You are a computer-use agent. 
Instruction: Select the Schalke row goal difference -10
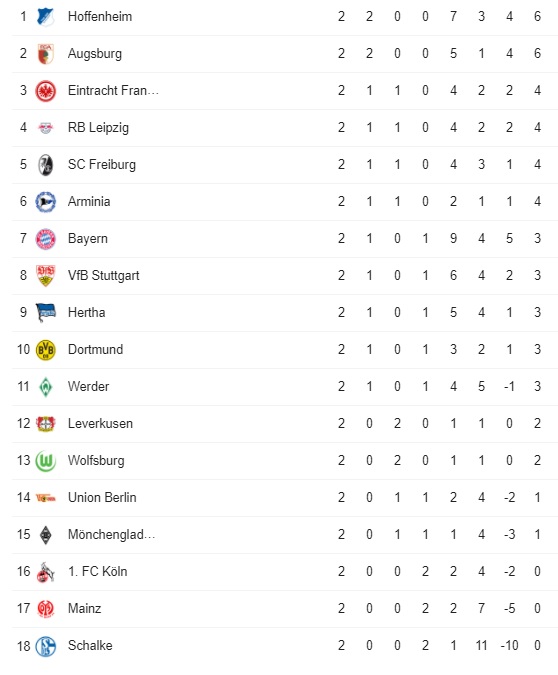[509, 645]
